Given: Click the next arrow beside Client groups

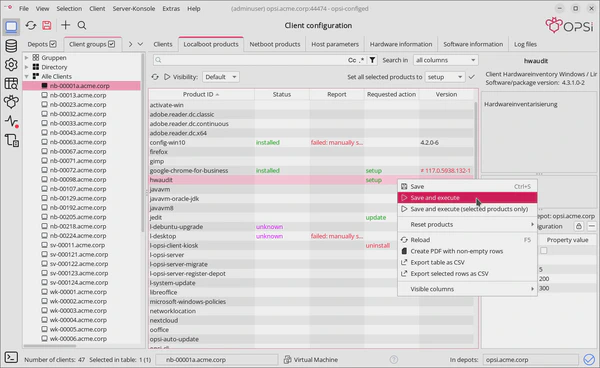Looking at the screenshot, I should click(x=130, y=44).
